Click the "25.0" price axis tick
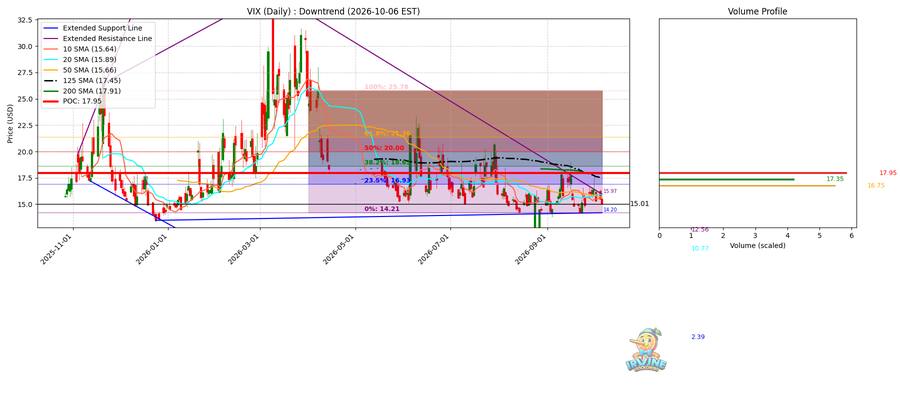900x400 pixels. point(25,99)
